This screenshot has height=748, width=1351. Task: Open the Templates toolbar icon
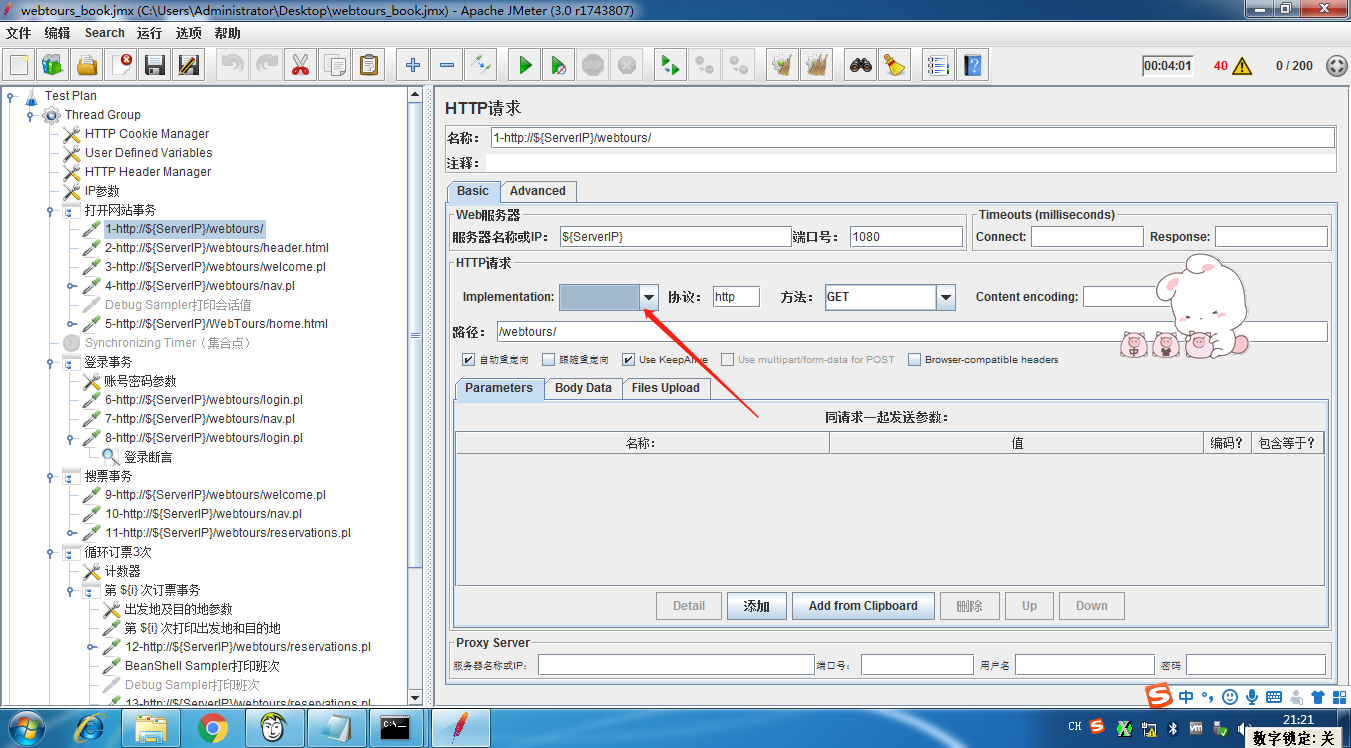point(53,65)
